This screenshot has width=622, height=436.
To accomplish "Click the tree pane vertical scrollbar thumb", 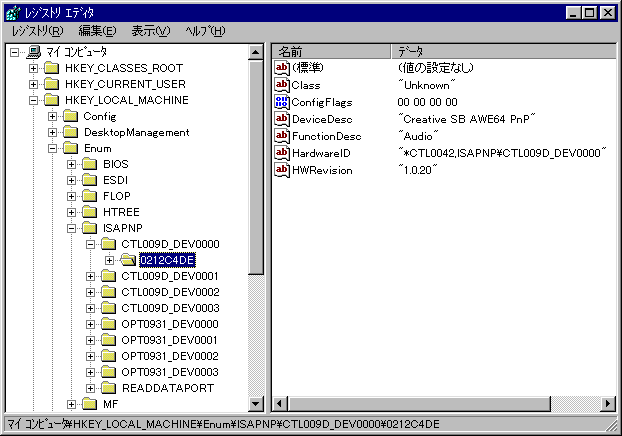I will click(x=256, y=167).
